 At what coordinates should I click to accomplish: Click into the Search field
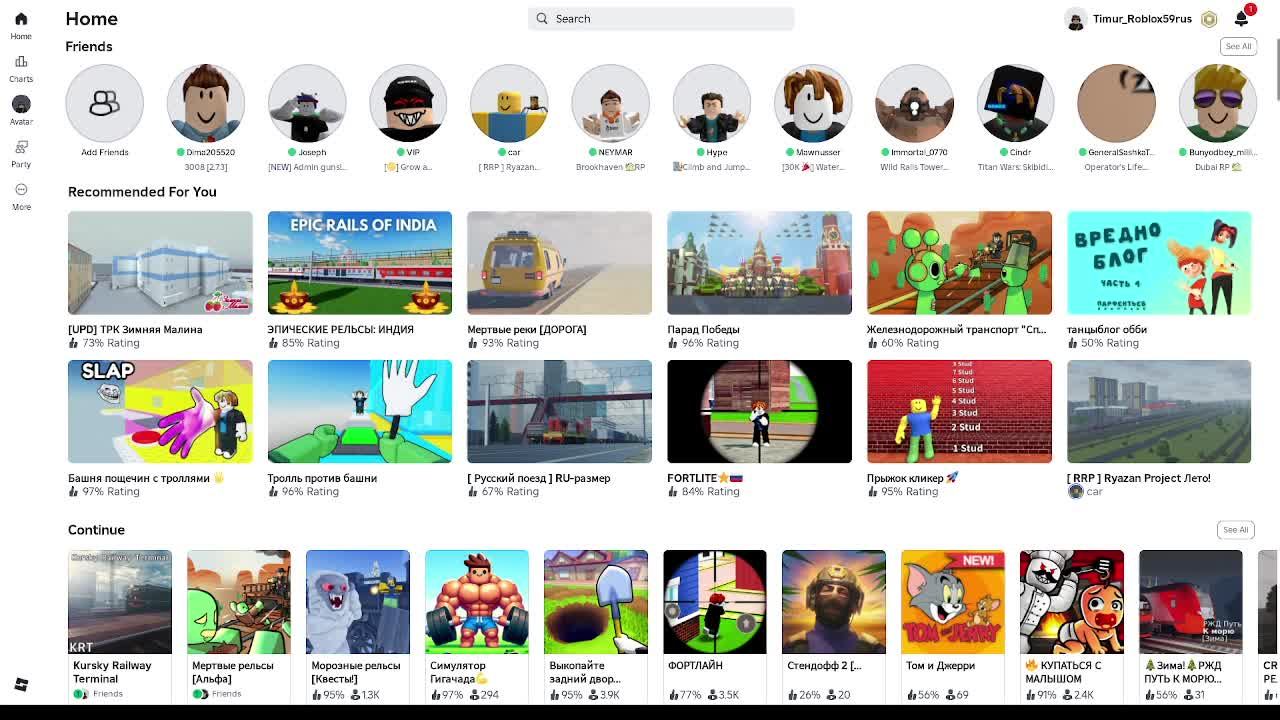(x=661, y=18)
